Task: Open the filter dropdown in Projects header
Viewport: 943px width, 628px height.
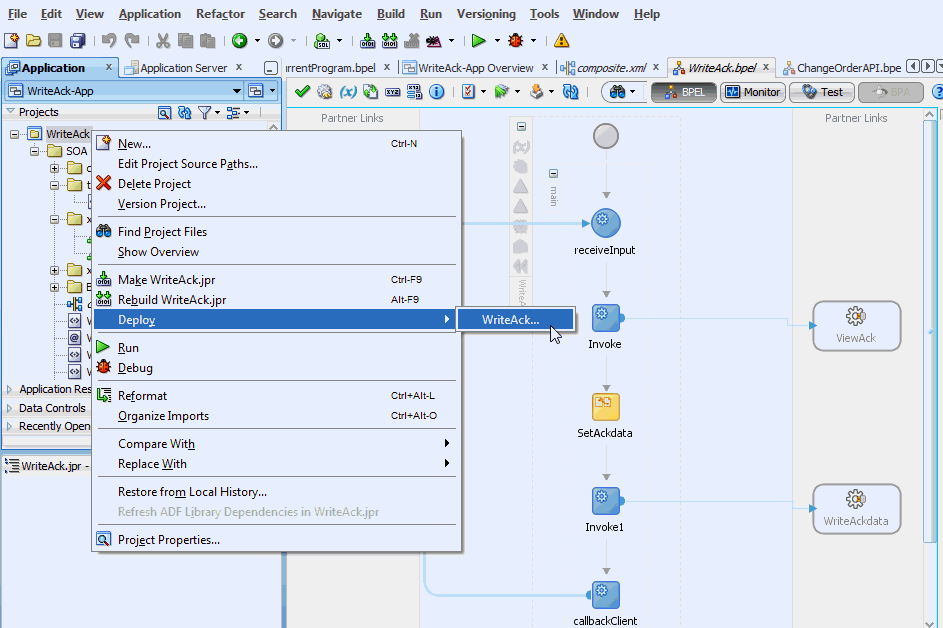Action: (218, 112)
